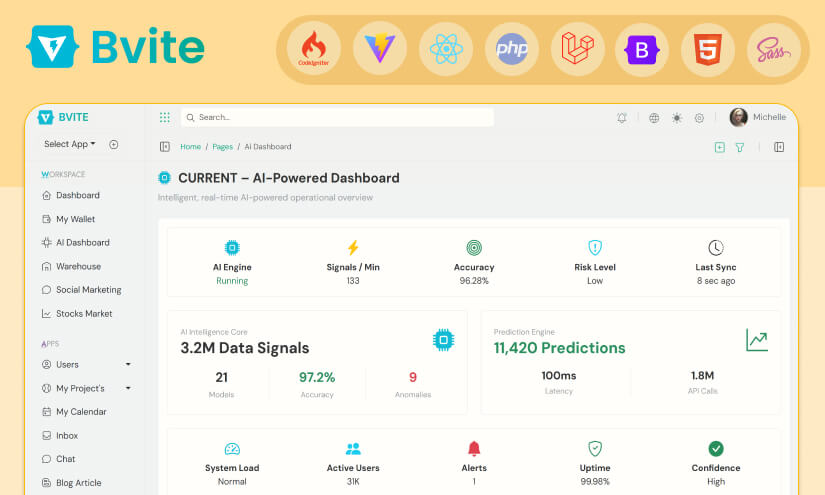Click the React atom icon
This screenshot has width=825, height=495.
446,49
